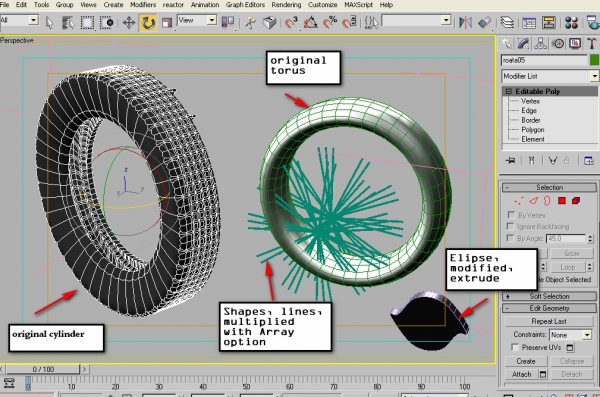Image resolution: width=600 pixels, height=397 pixels.
Task: Collapse the Selection rollout
Action: 549,187
